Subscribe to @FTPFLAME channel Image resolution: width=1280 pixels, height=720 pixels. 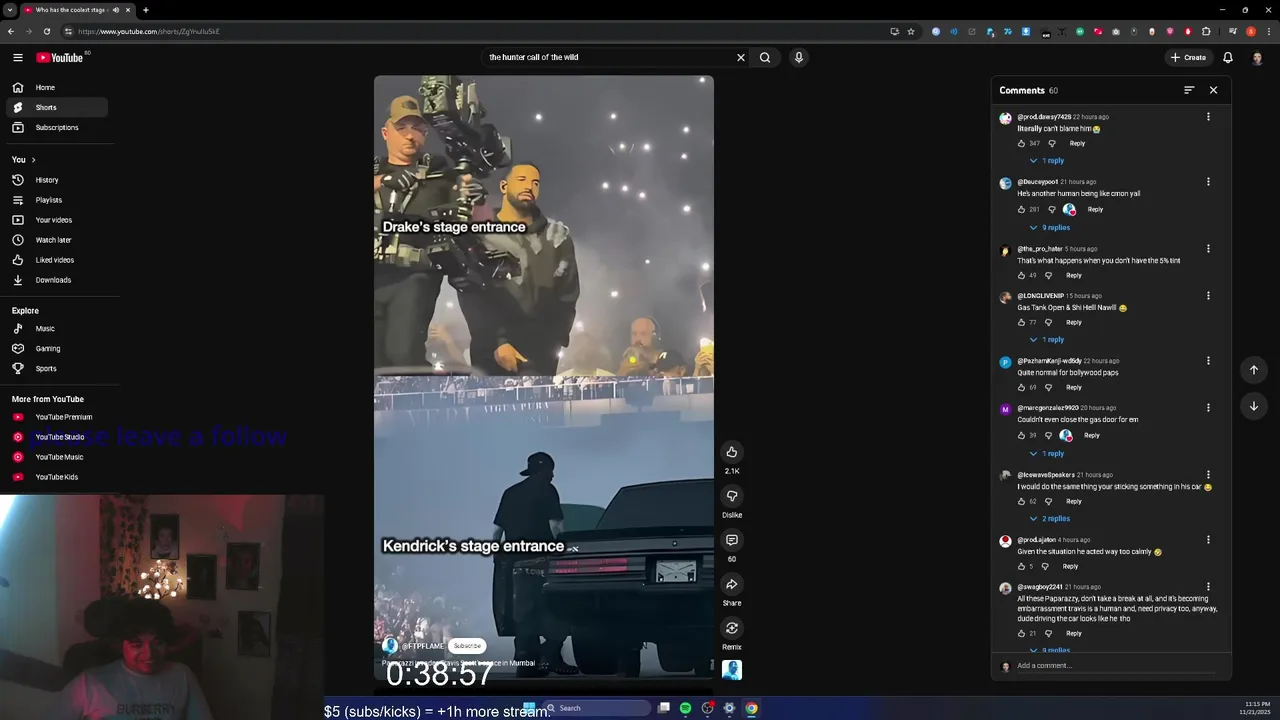(467, 646)
